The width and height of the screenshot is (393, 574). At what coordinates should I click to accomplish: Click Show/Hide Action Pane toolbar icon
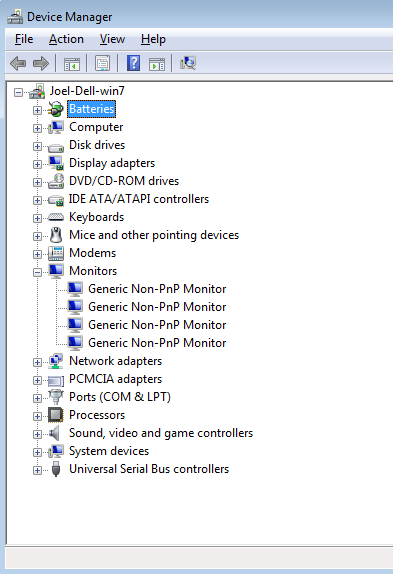point(157,64)
